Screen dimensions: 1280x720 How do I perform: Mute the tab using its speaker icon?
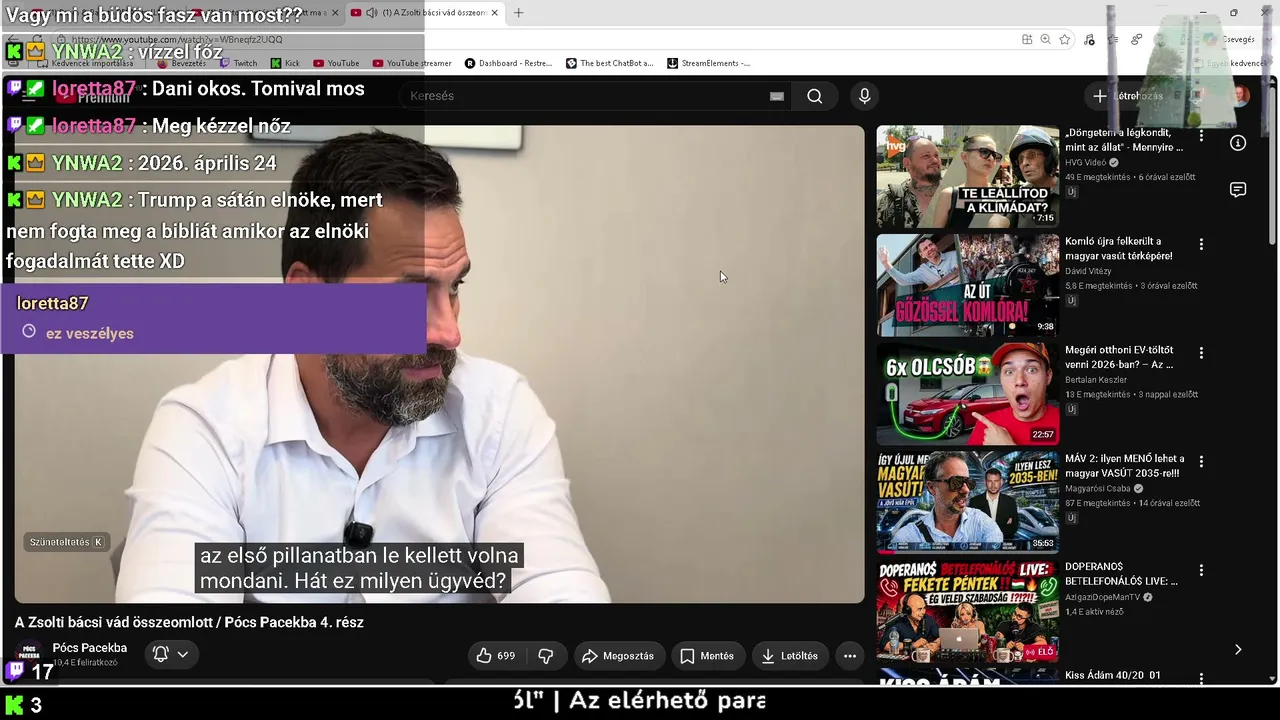[x=372, y=13]
